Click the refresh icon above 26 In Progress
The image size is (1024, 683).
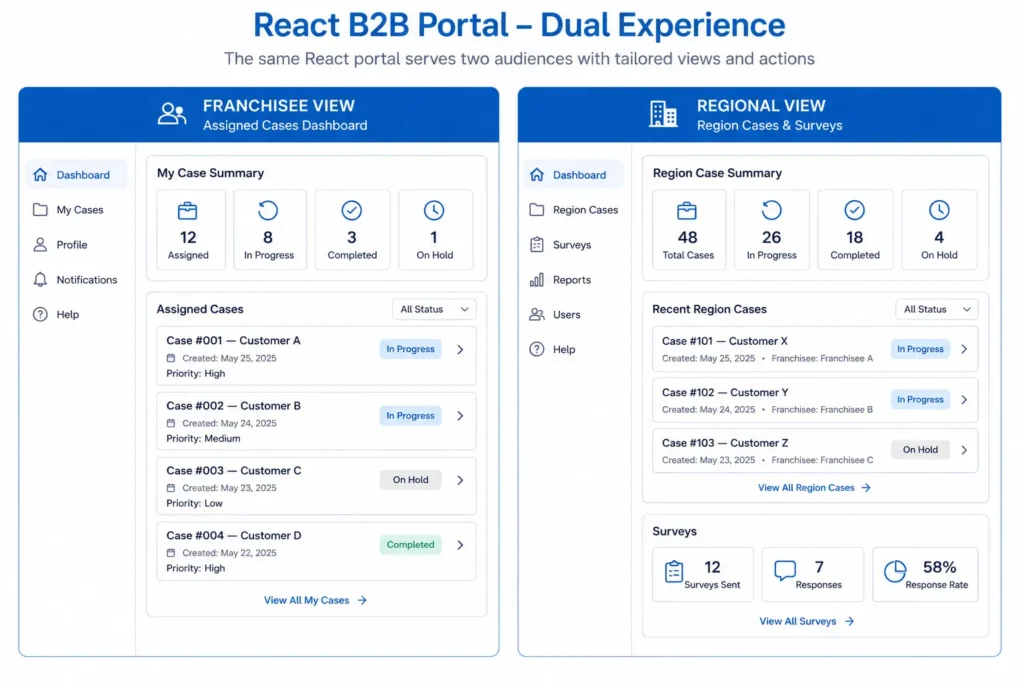771,210
